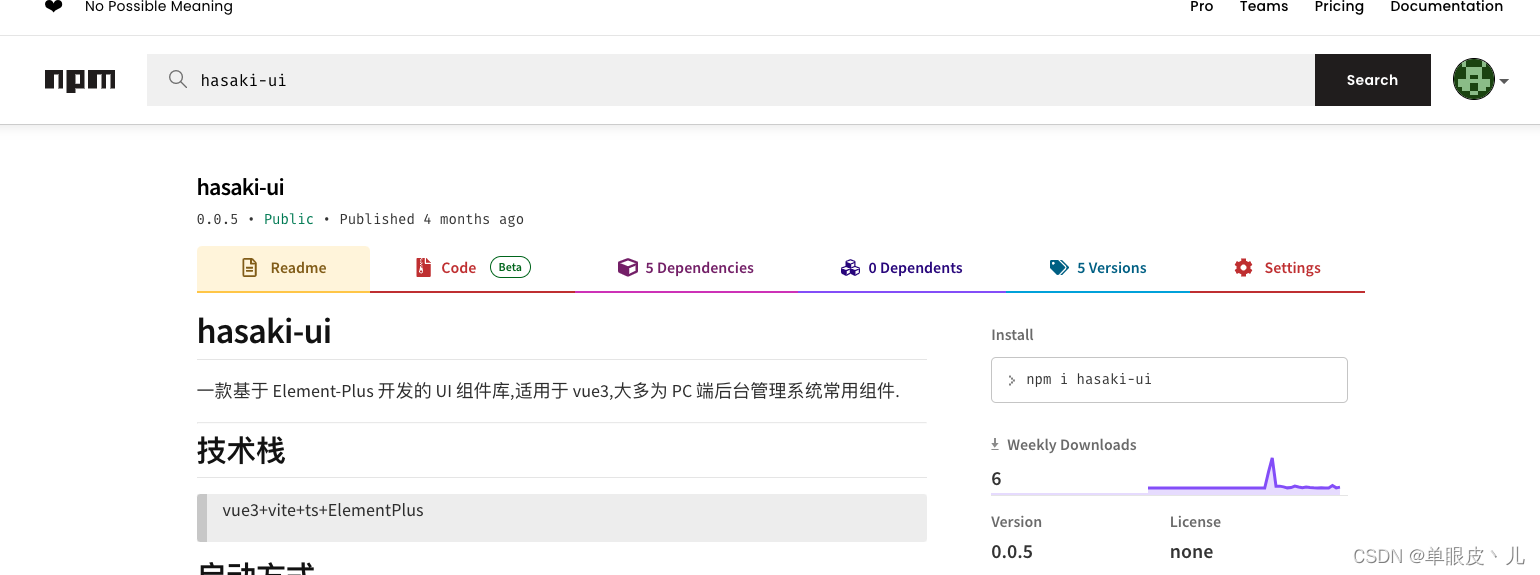The width and height of the screenshot is (1540, 575).
Task: Open the 0 Dependents tab
Action: [x=901, y=268]
